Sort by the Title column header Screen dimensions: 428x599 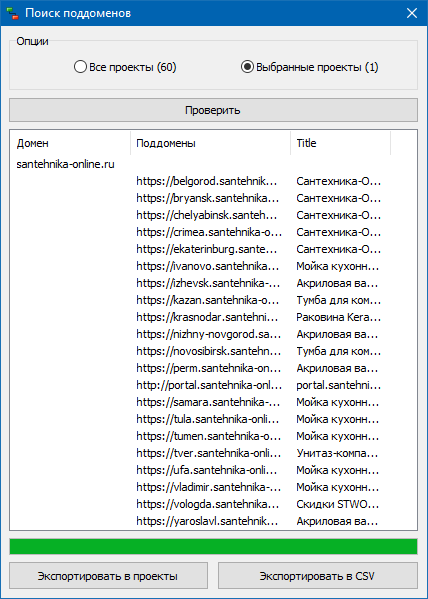pos(340,143)
